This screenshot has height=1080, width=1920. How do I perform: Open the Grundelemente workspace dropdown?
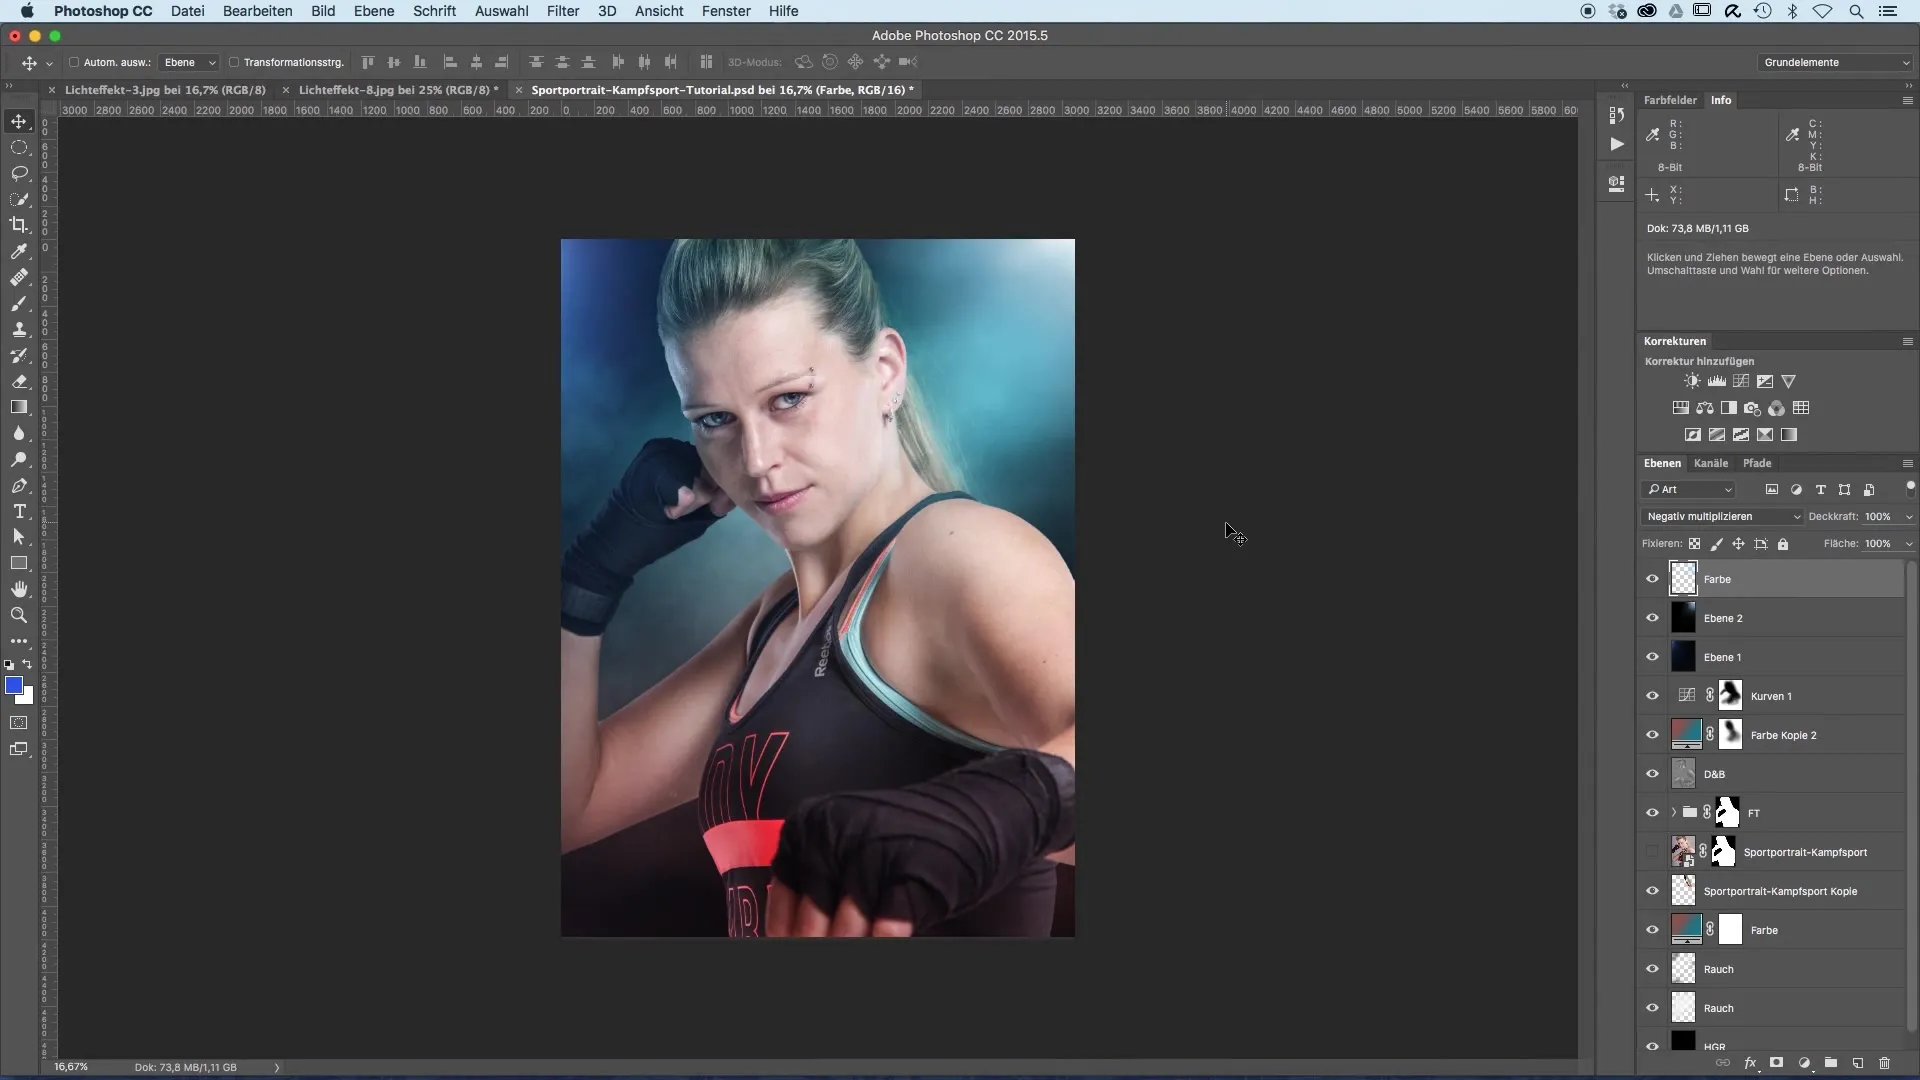(1835, 62)
